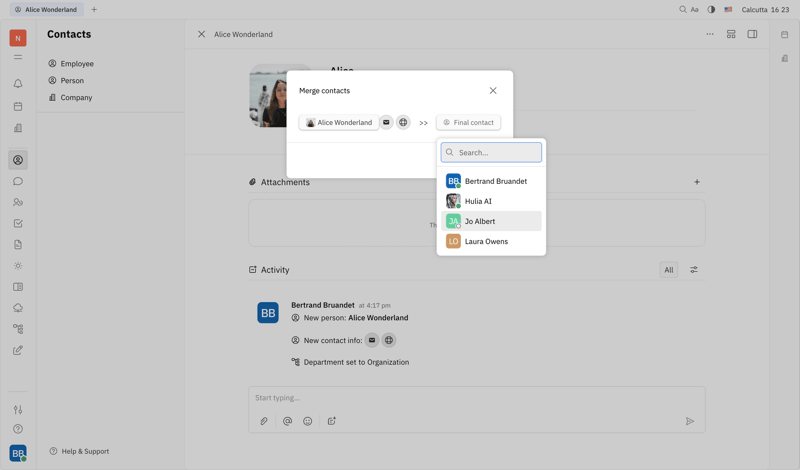Click the Aa font size icon

click(694, 9)
